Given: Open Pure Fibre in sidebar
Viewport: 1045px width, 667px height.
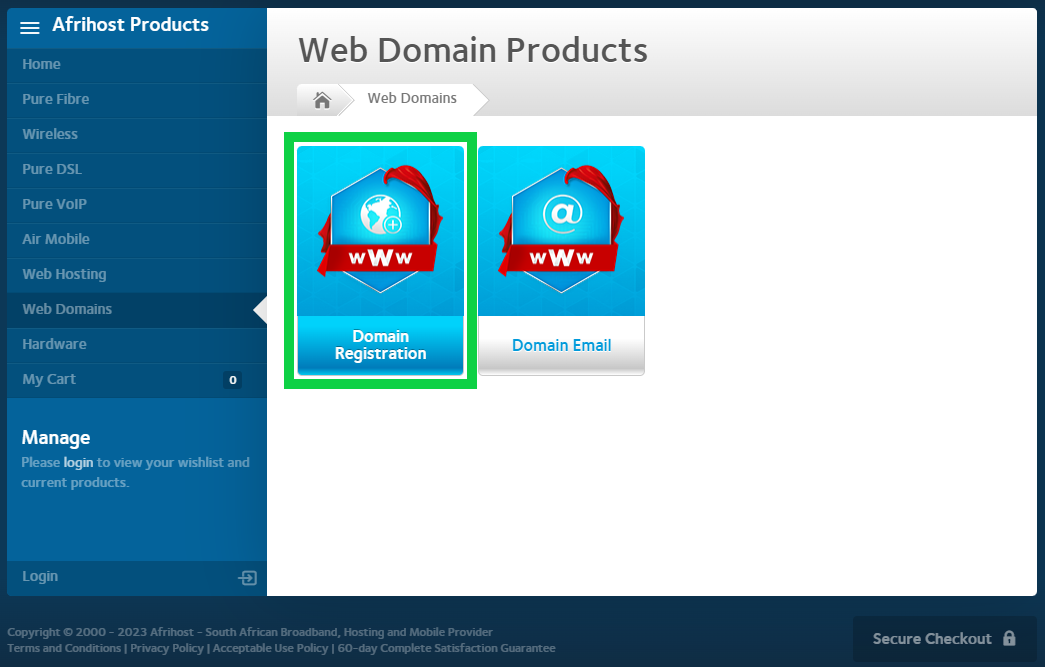Looking at the screenshot, I should point(56,99).
